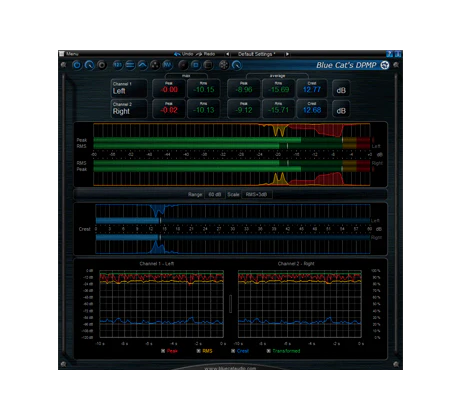The image size is (460, 416).
Task: Click the three-dots icon in toolbar
Action: [x=155, y=65]
